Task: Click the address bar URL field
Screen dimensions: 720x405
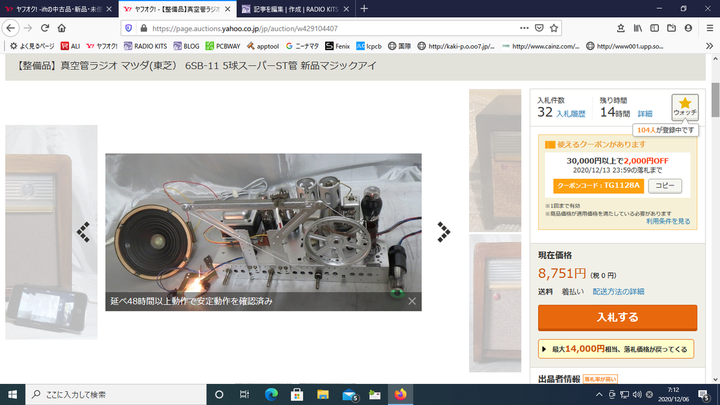Action: [x=320, y=28]
